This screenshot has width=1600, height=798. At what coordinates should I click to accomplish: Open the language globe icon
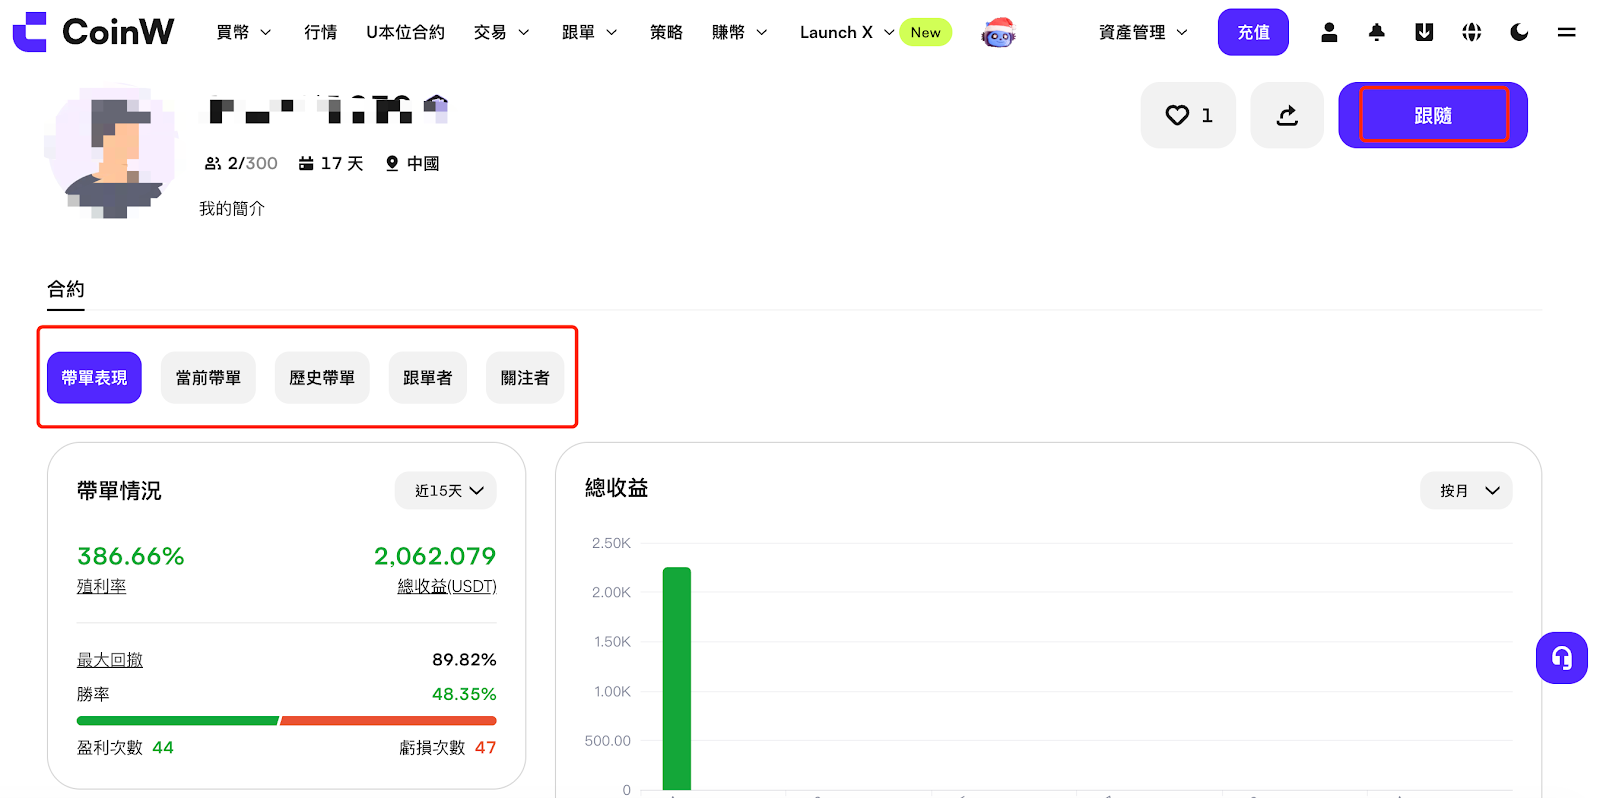point(1471,32)
